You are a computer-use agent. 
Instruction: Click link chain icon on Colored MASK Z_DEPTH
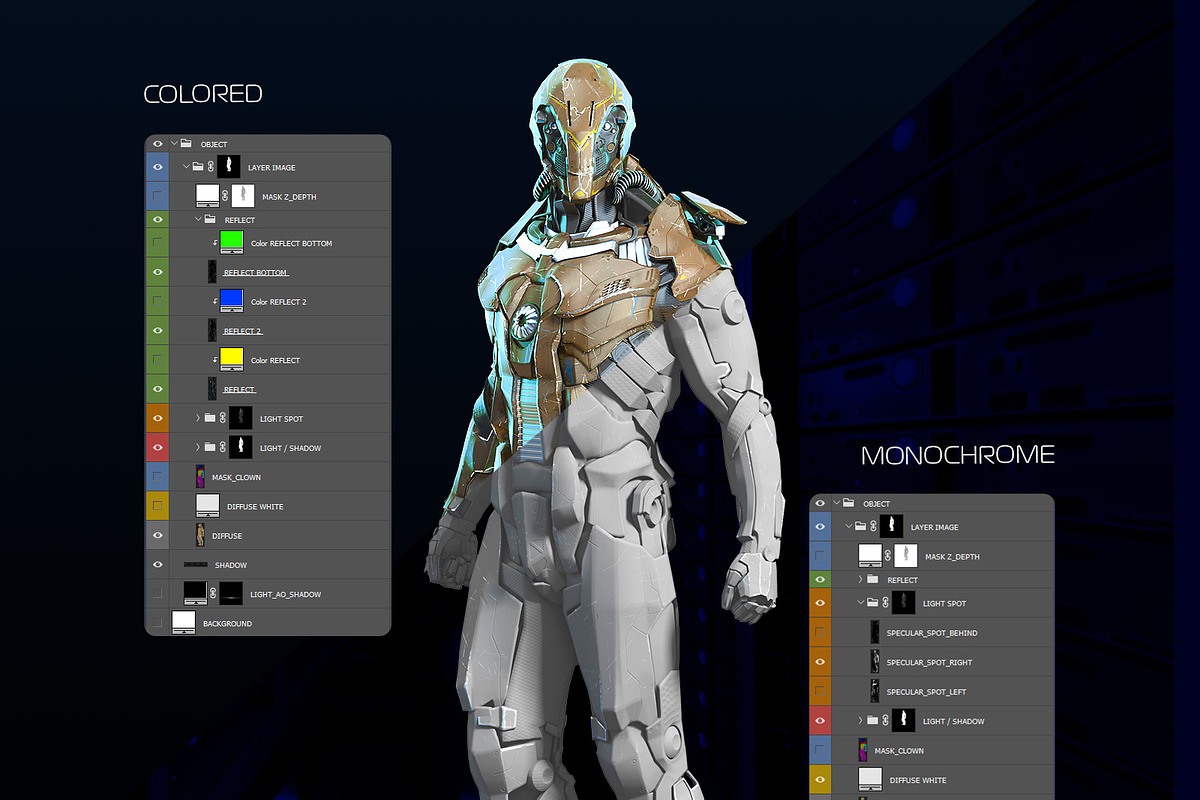(x=225, y=196)
